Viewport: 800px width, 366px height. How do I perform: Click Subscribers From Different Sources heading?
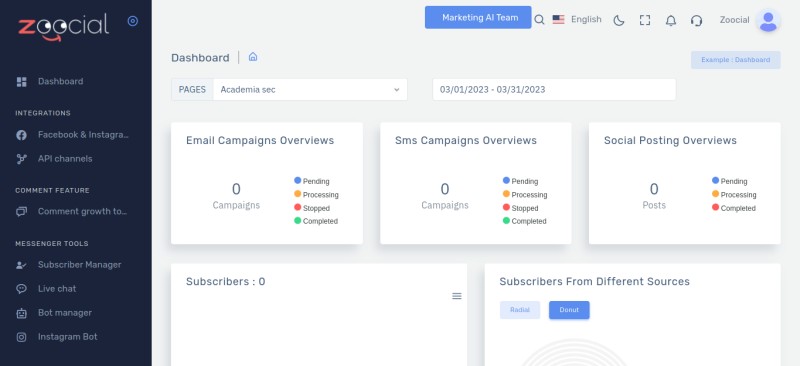594,281
